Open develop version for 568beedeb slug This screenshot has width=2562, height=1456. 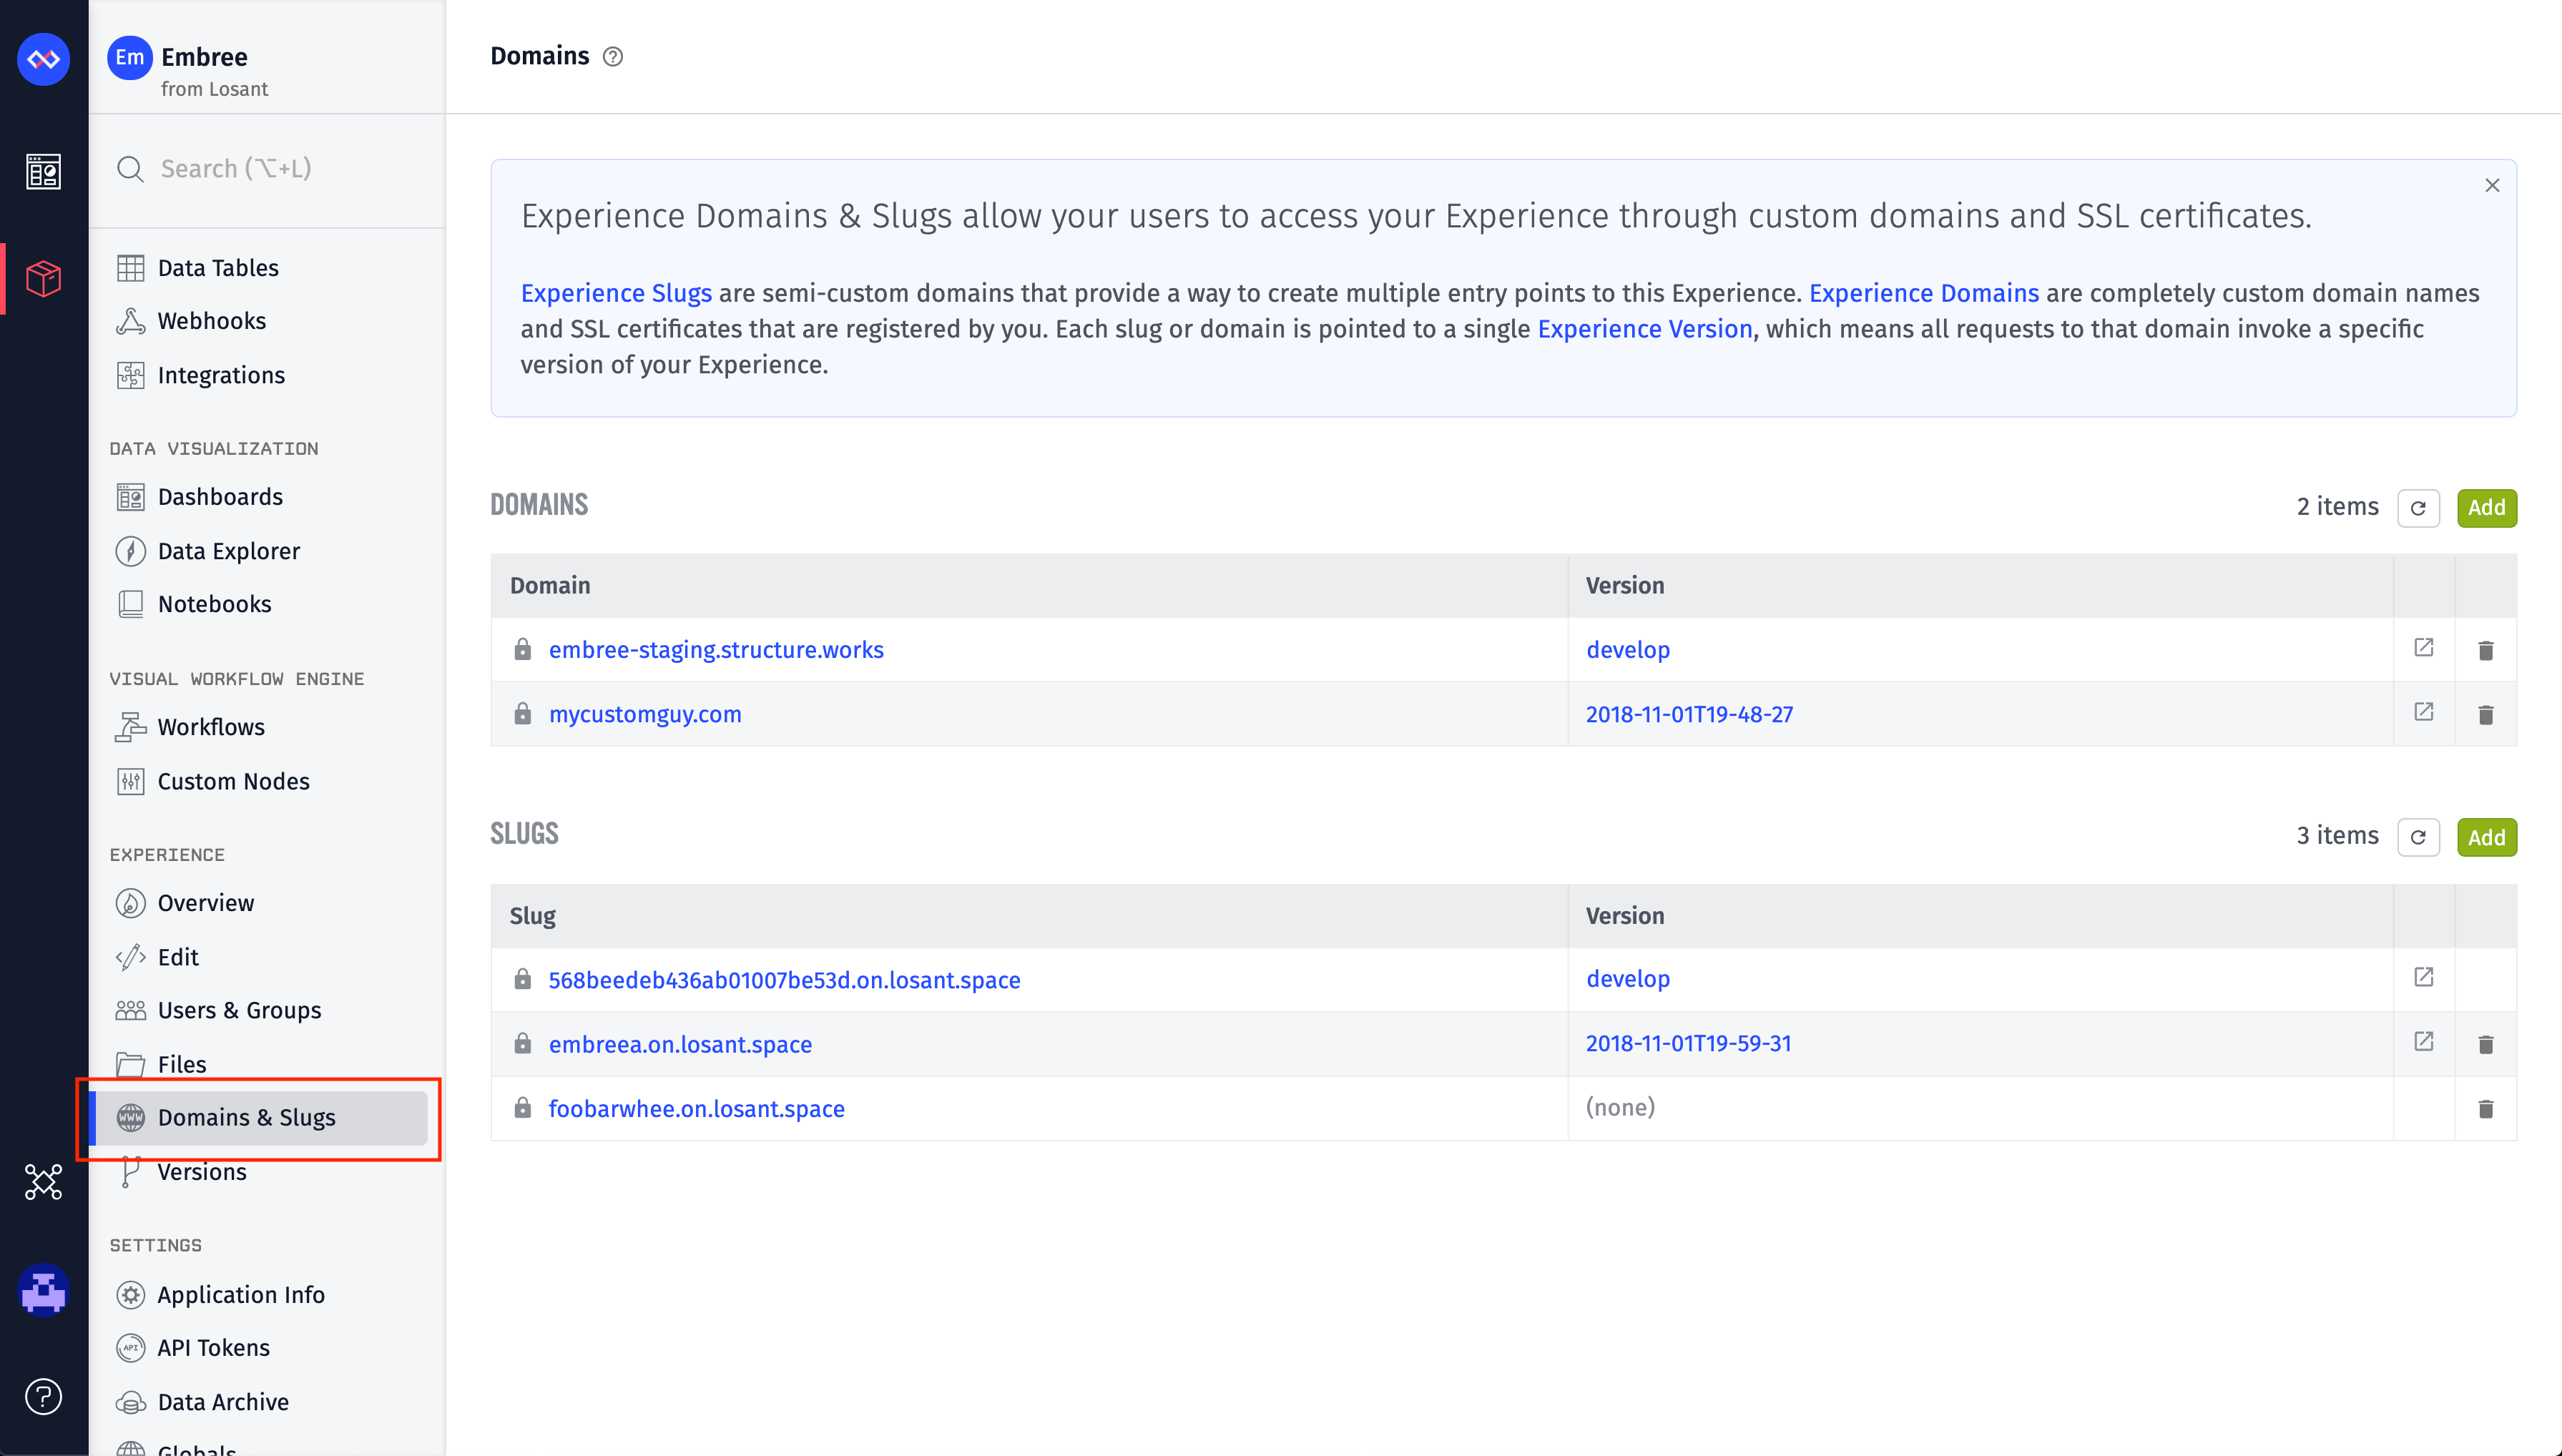1628,979
